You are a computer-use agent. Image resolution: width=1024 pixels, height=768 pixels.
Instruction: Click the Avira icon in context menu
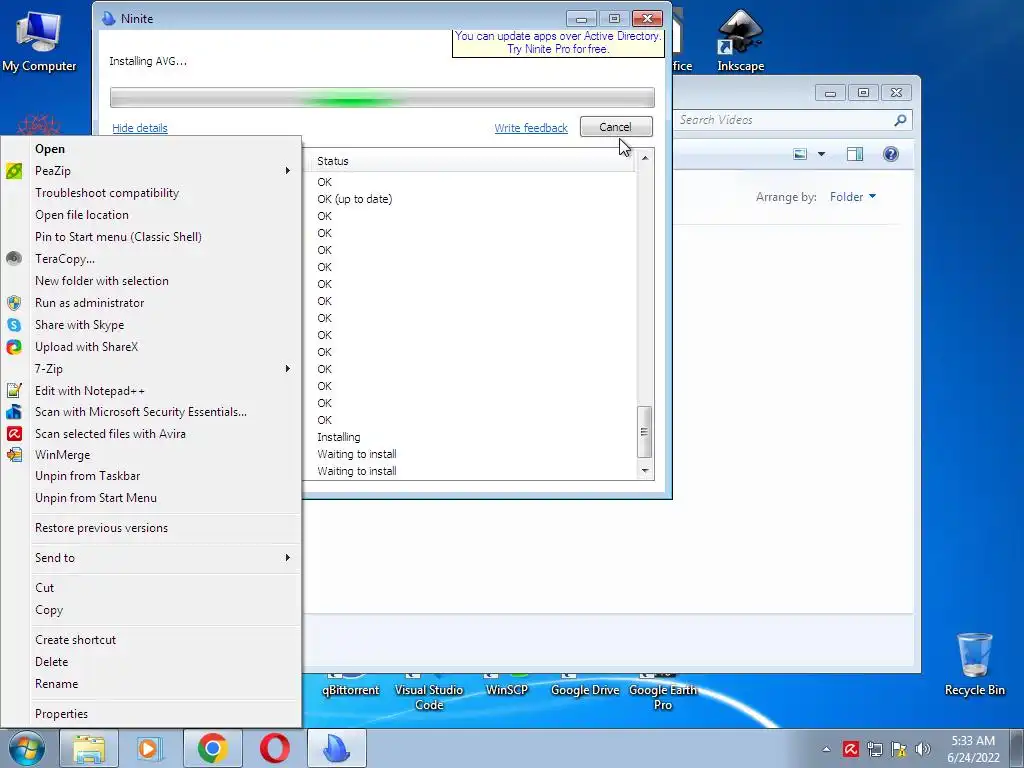[14, 434]
